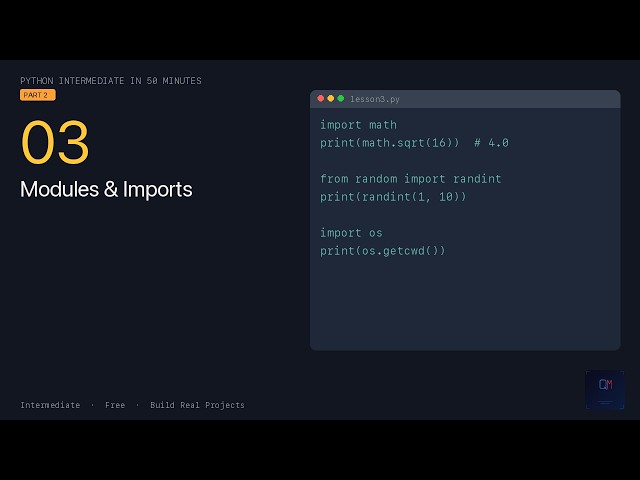Click the large 03 lesson number
Image resolution: width=640 pixels, height=480 pixels.
[55, 142]
